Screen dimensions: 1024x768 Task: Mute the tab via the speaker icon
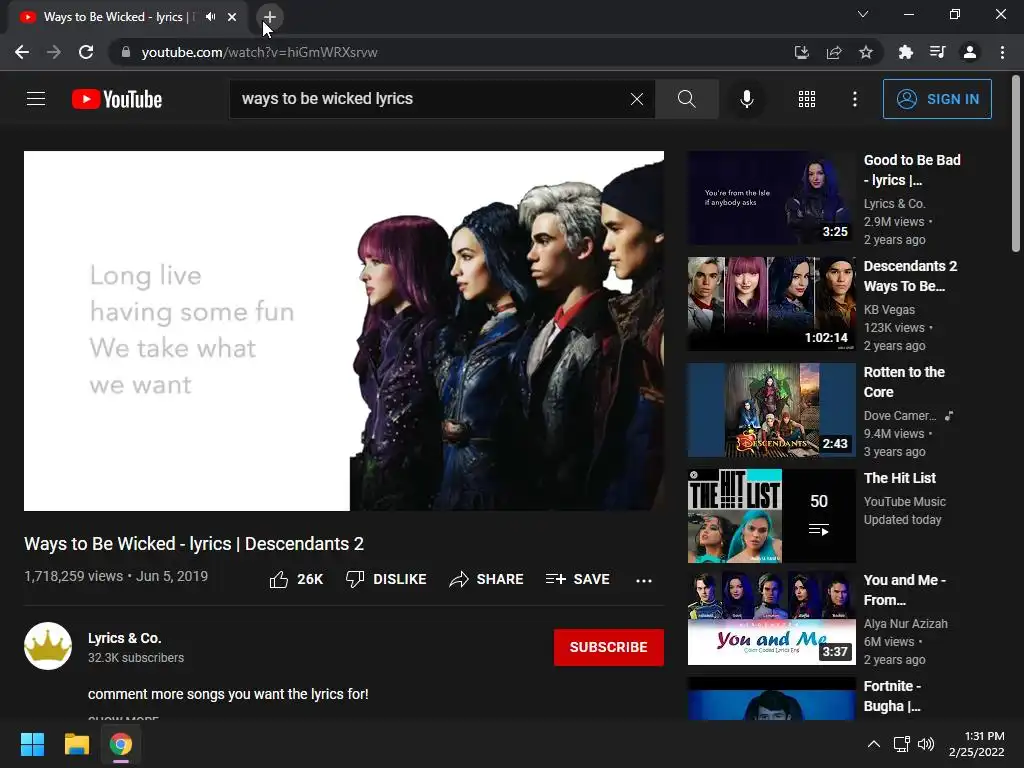(210, 17)
